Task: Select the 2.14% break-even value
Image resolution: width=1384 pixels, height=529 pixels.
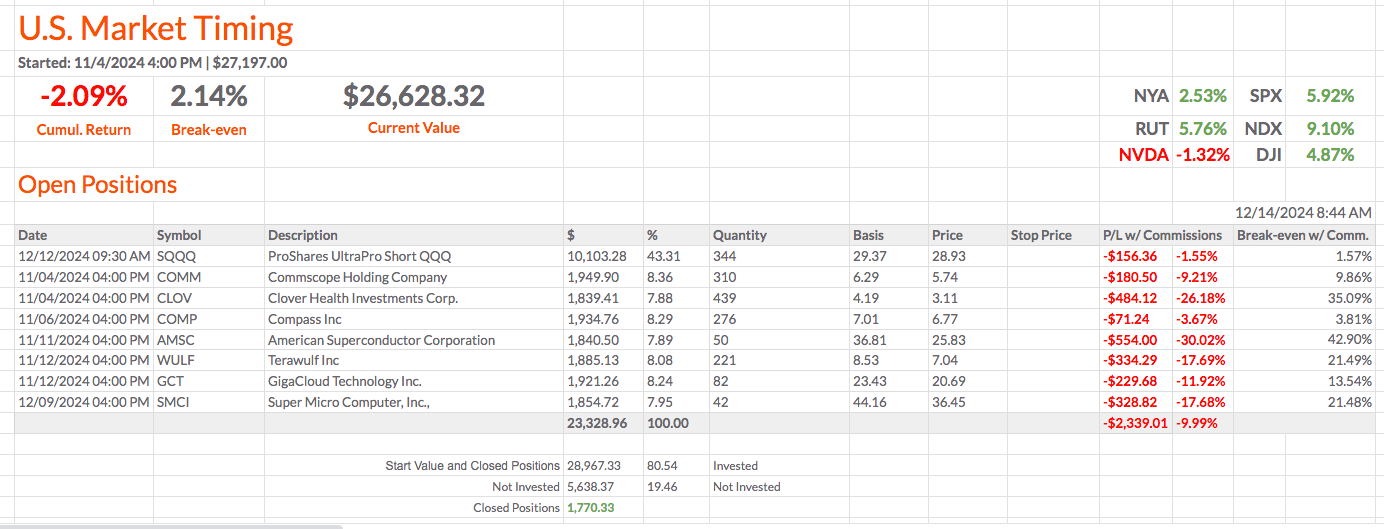Action: [208, 97]
